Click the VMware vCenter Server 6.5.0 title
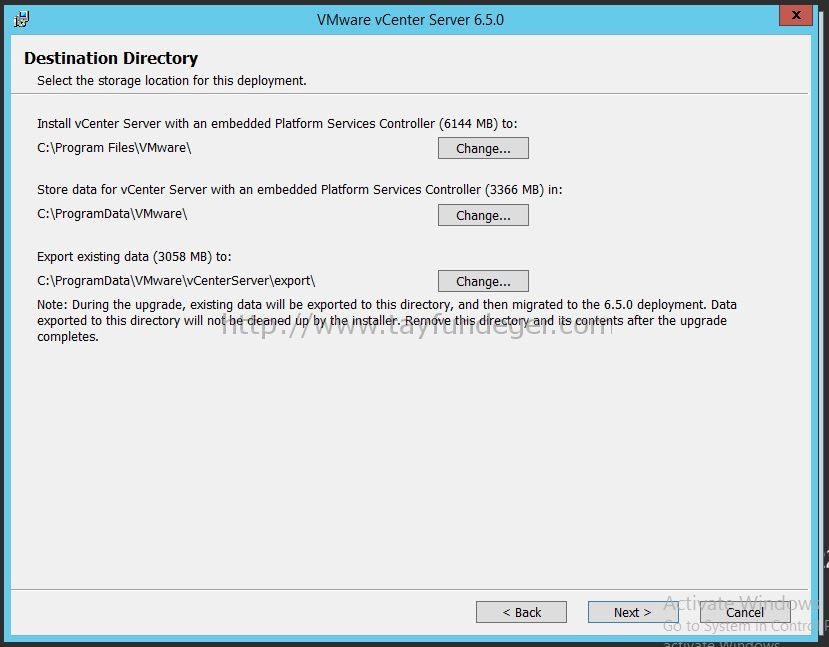 410,20
